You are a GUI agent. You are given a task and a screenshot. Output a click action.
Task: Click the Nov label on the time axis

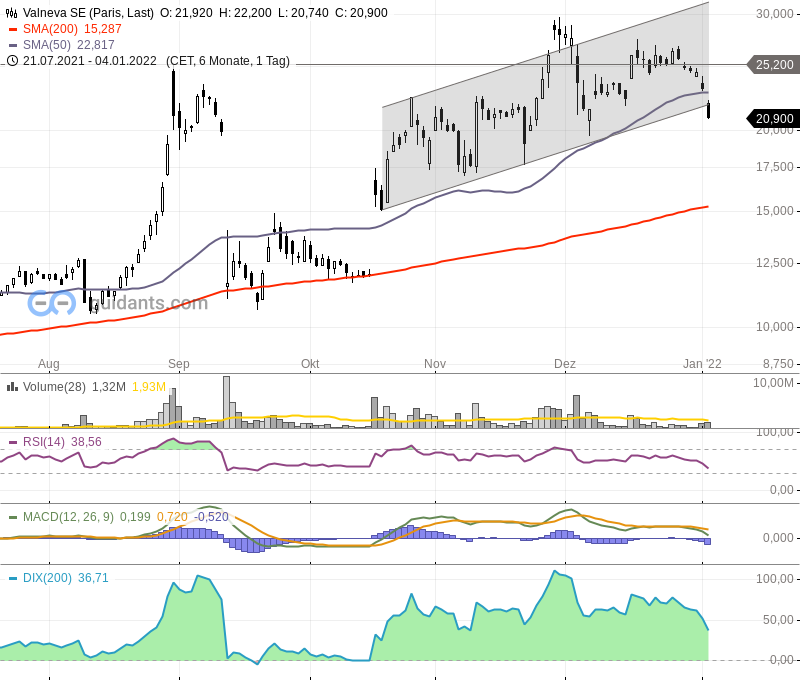coord(435,364)
